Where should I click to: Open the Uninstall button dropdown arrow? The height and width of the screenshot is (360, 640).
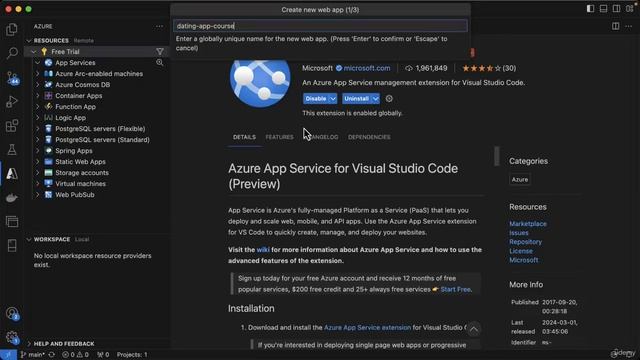coord(376,99)
